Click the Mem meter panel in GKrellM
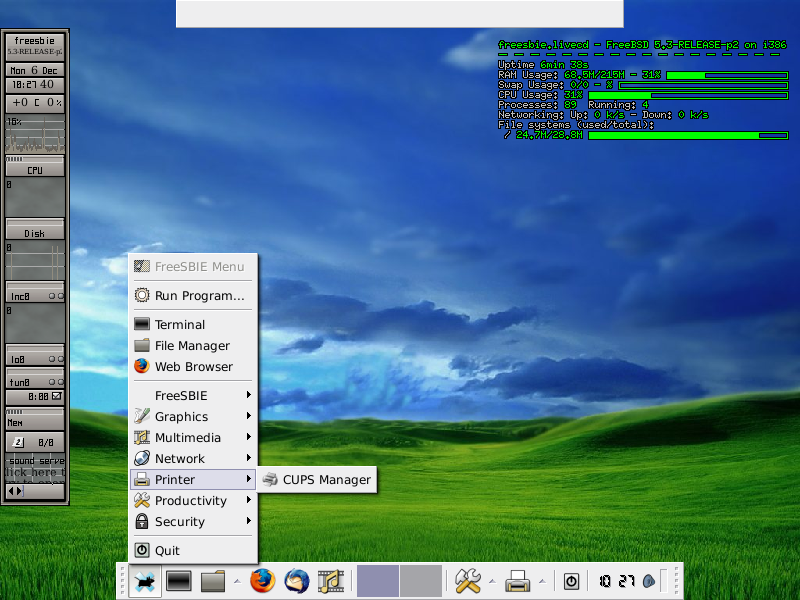This screenshot has height=600, width=800. (x=35, y=419)
